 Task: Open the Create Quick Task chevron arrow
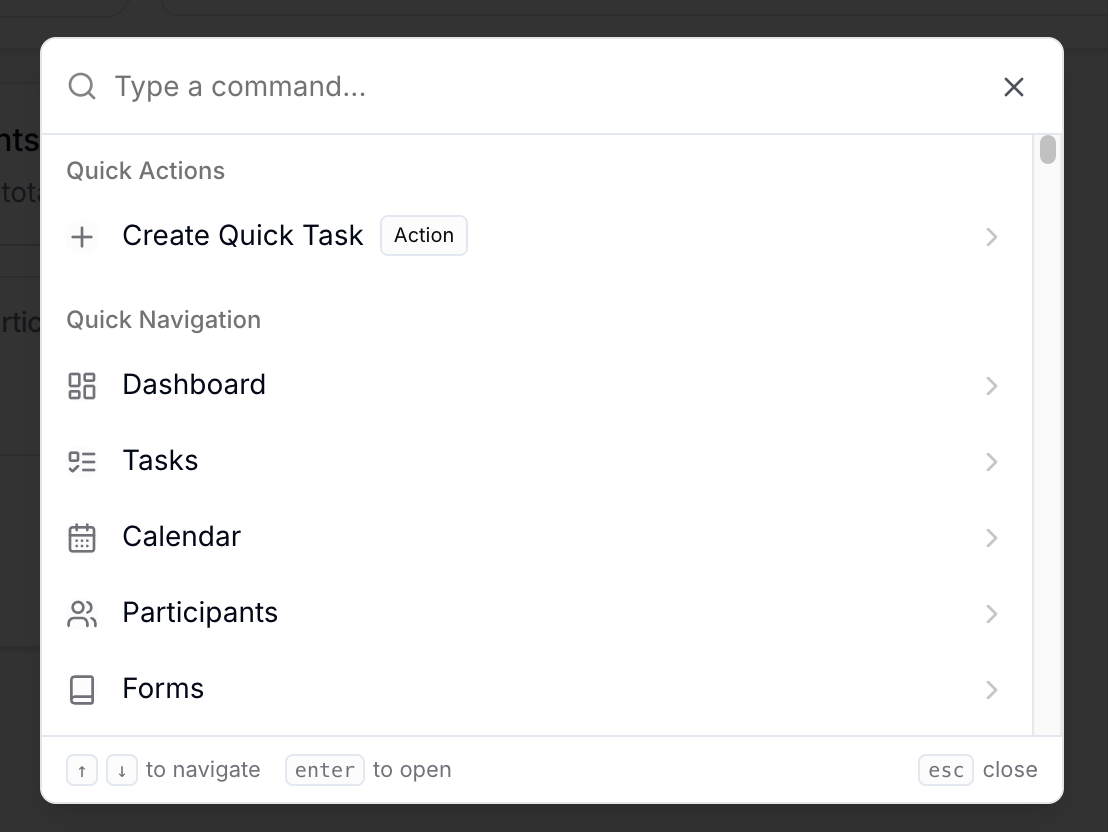tap(992, 237)
